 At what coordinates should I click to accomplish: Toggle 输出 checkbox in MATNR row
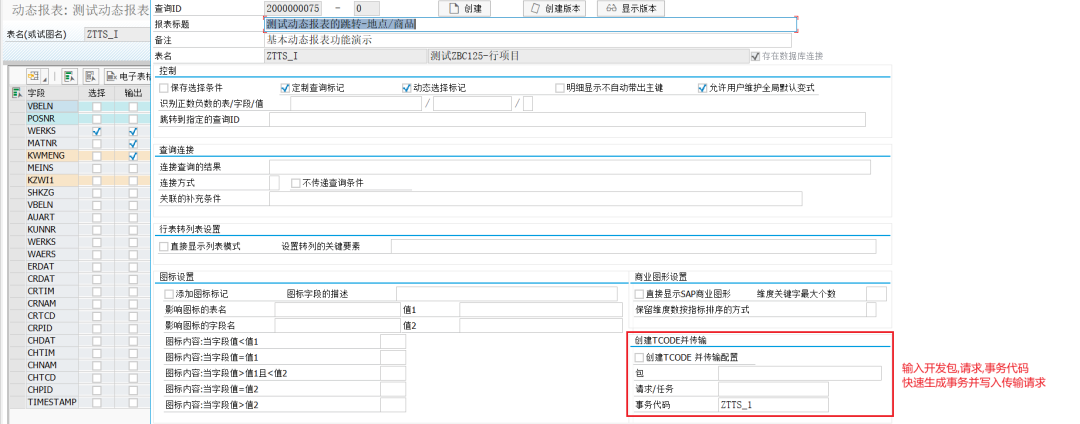coord(134,143)
